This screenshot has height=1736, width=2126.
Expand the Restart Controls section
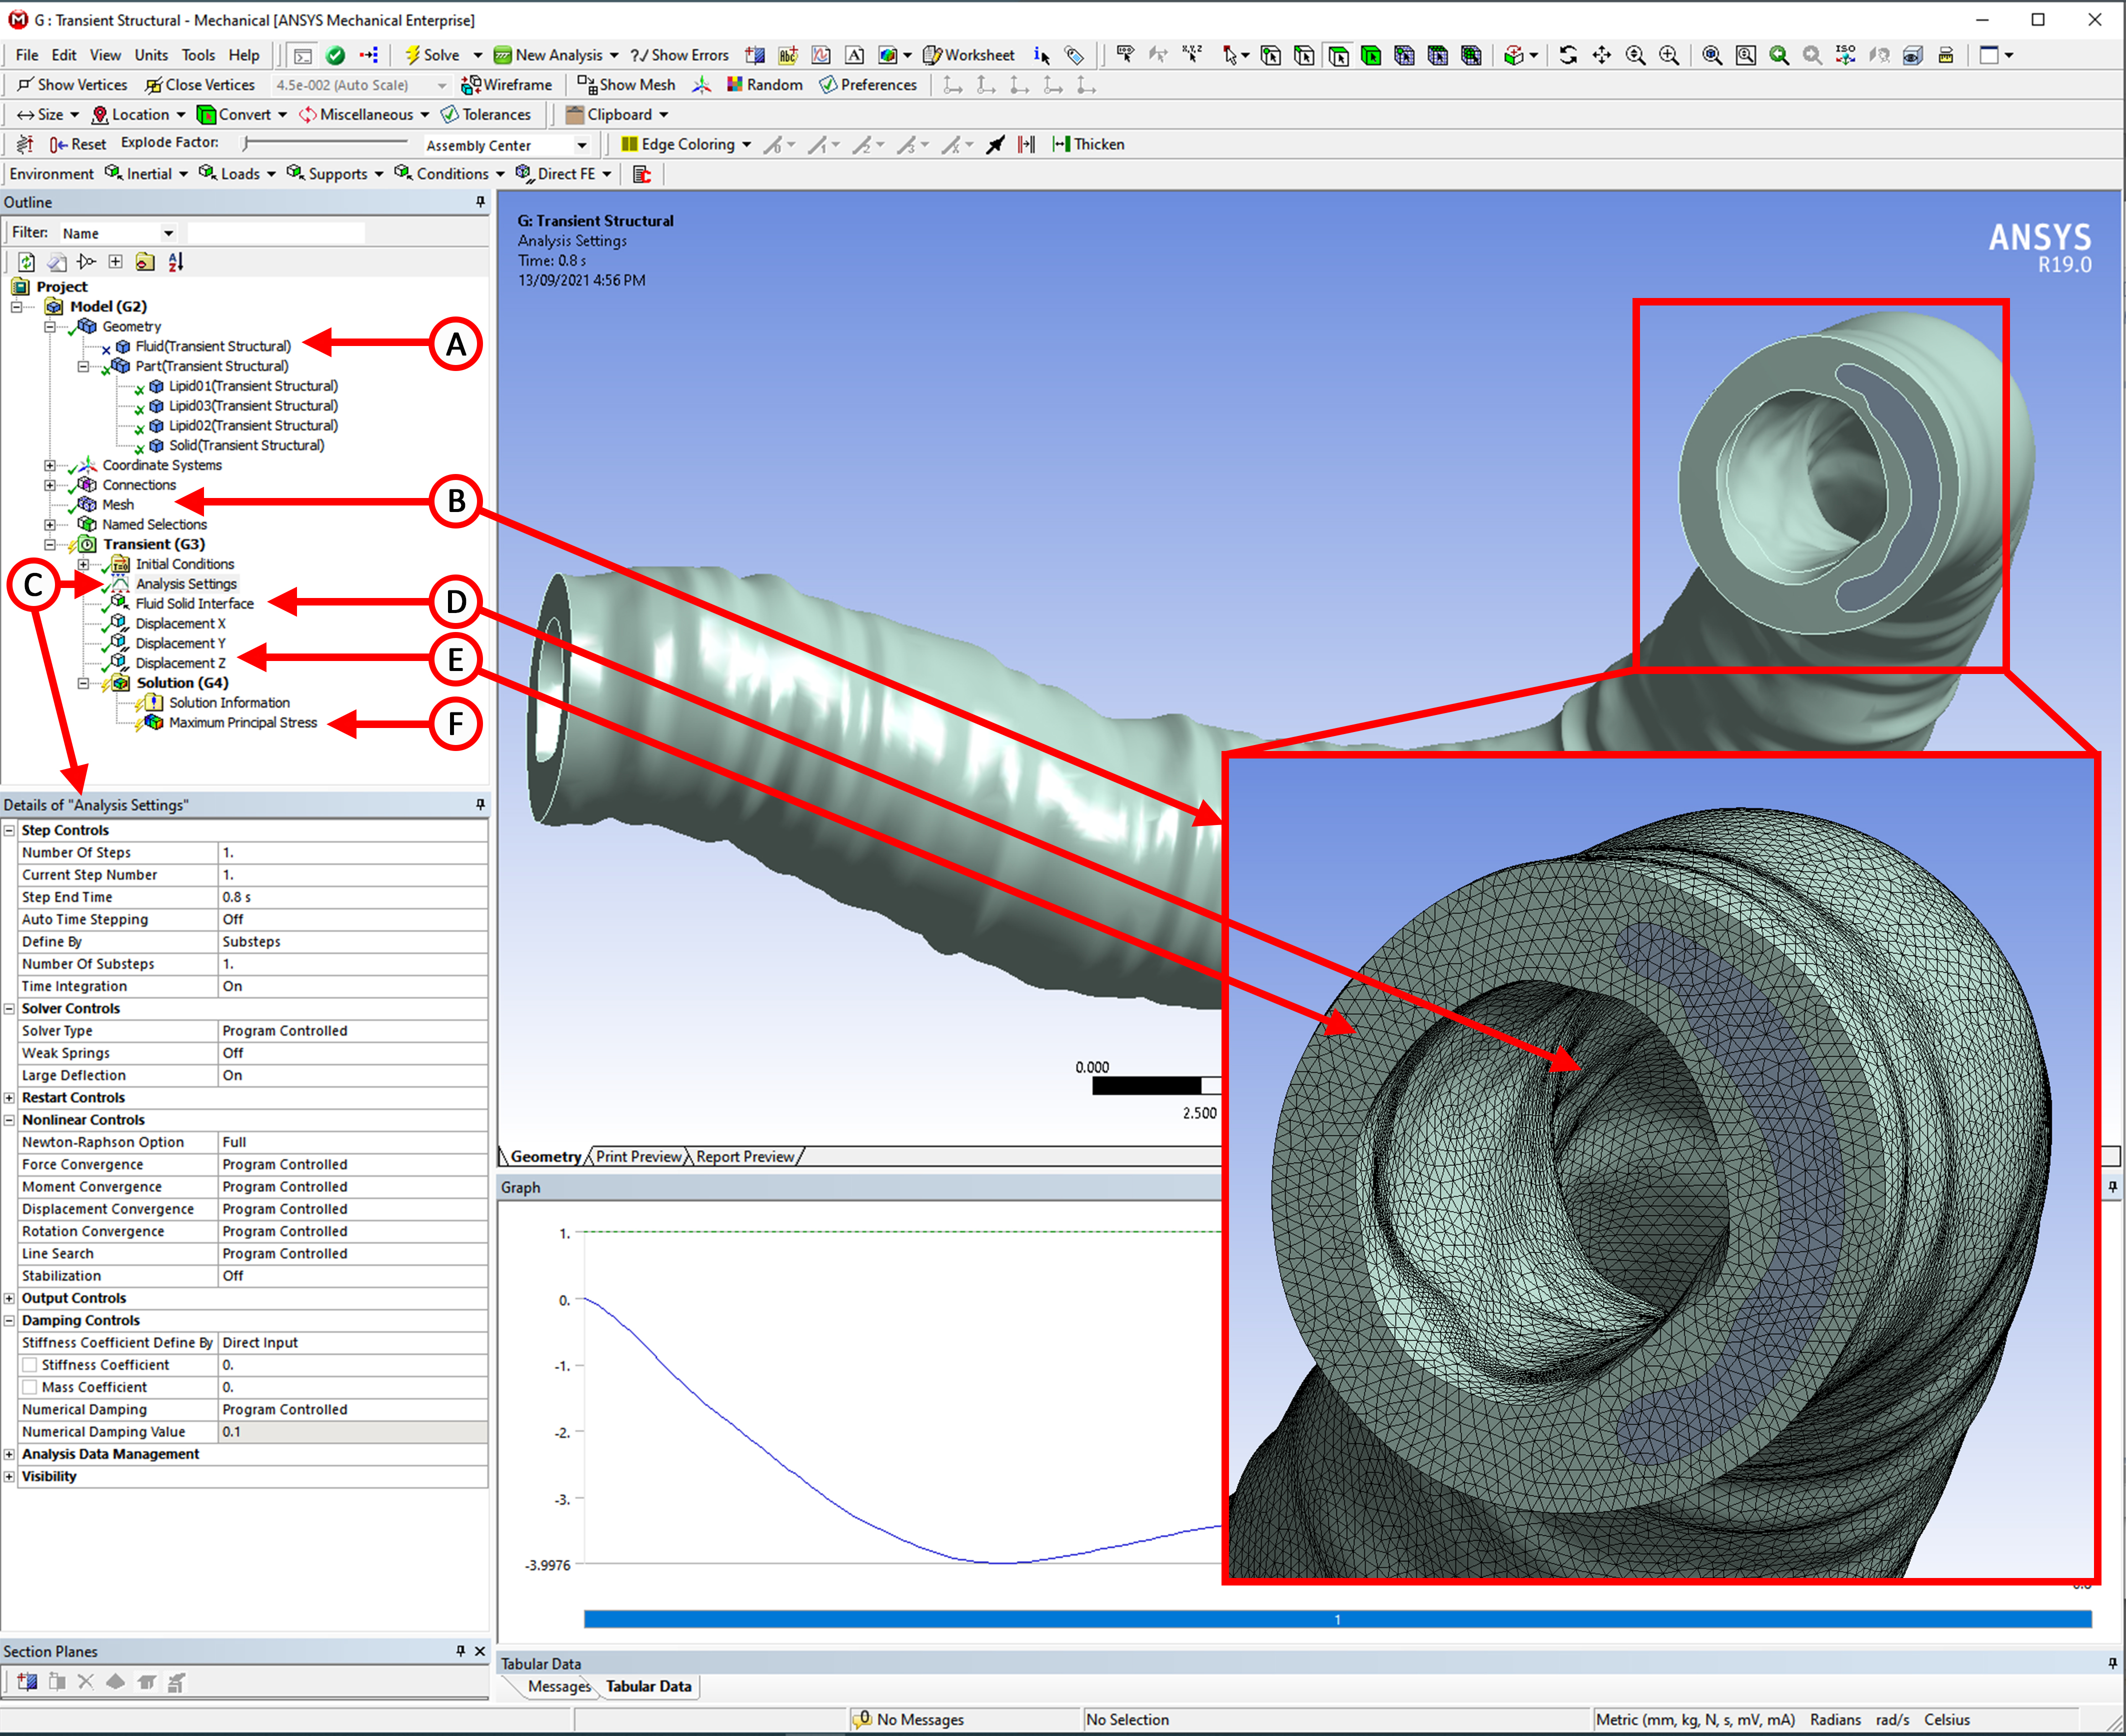point(9,1098)
